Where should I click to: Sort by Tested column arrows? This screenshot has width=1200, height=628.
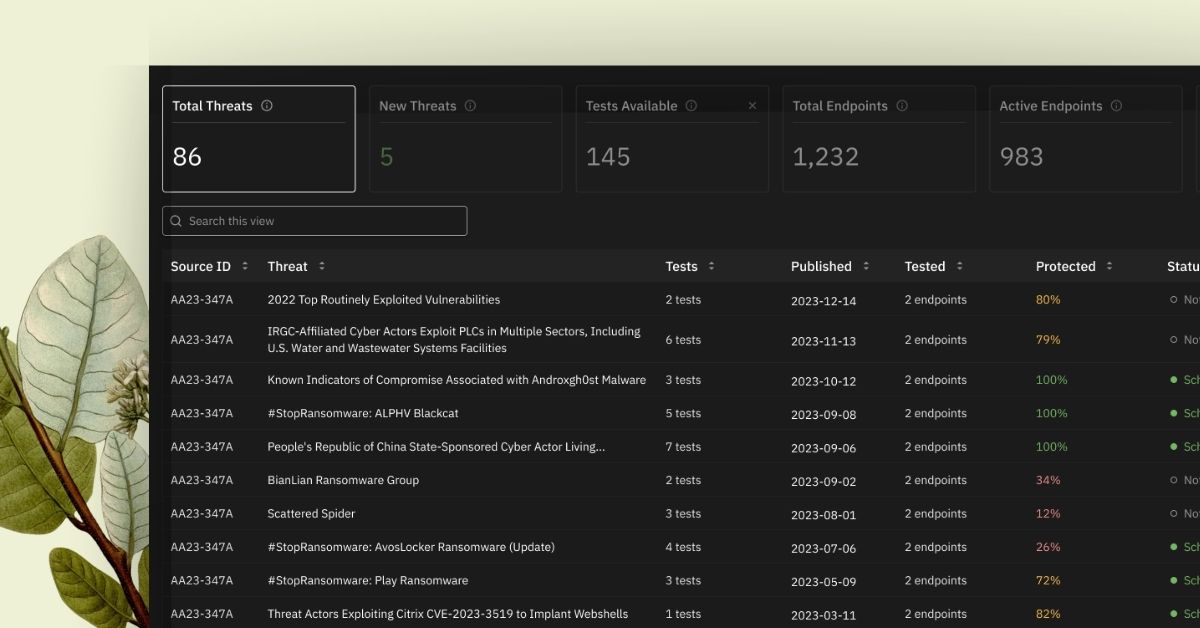point(959,266)
